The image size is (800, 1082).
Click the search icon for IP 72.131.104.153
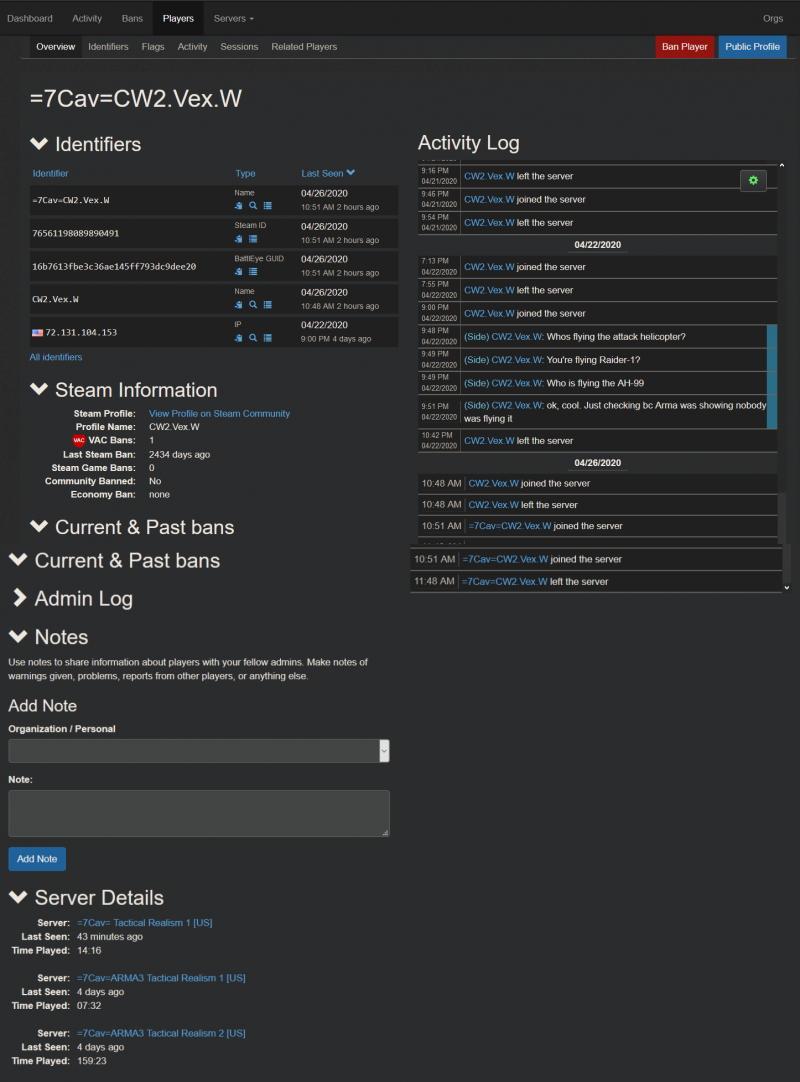click(253, 338)
